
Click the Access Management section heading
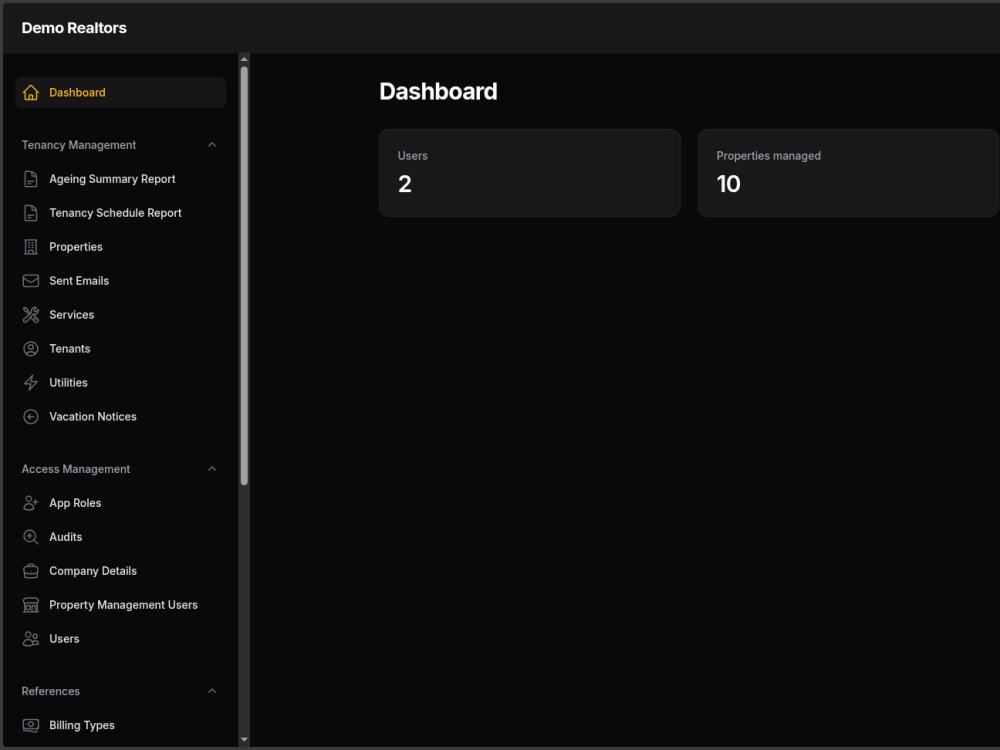[76, 469]
